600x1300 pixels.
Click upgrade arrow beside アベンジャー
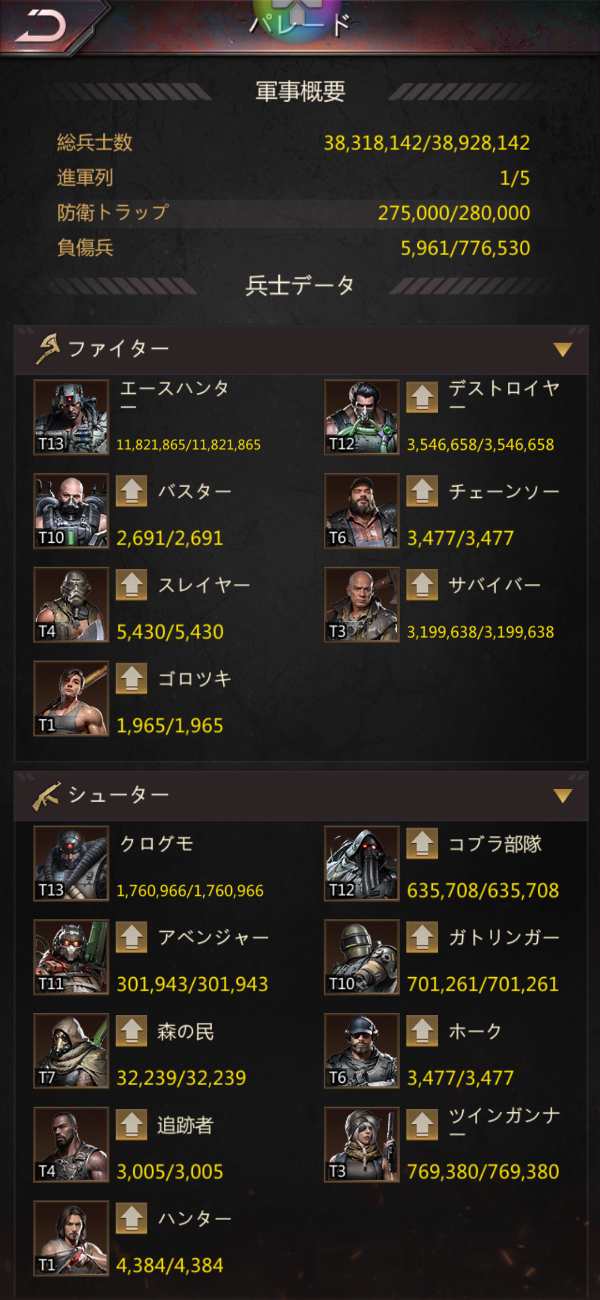click(132, 938)
